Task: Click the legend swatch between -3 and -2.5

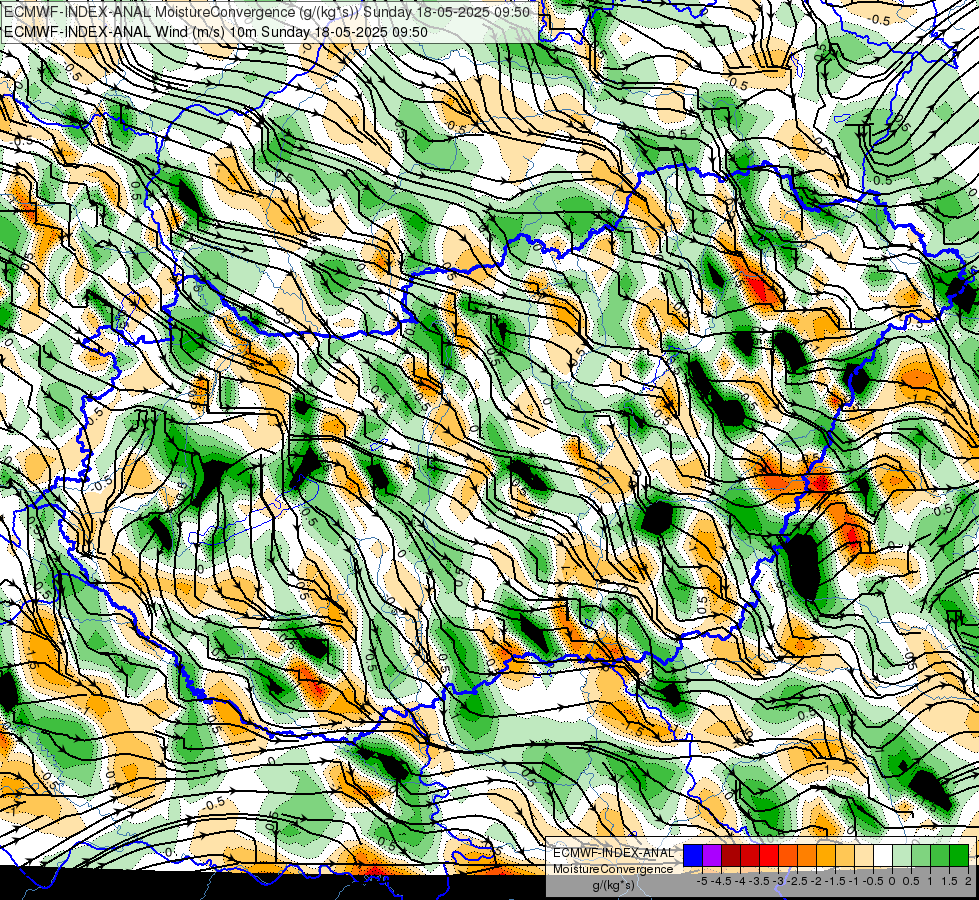Action: click(x=788, y=856)
